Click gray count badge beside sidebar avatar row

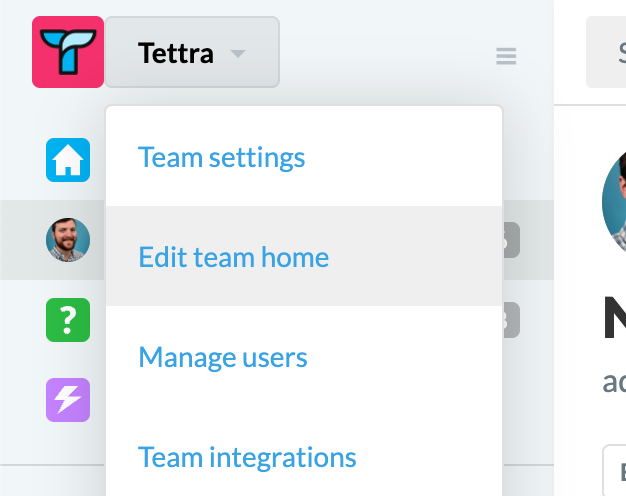tap(511, 240)
